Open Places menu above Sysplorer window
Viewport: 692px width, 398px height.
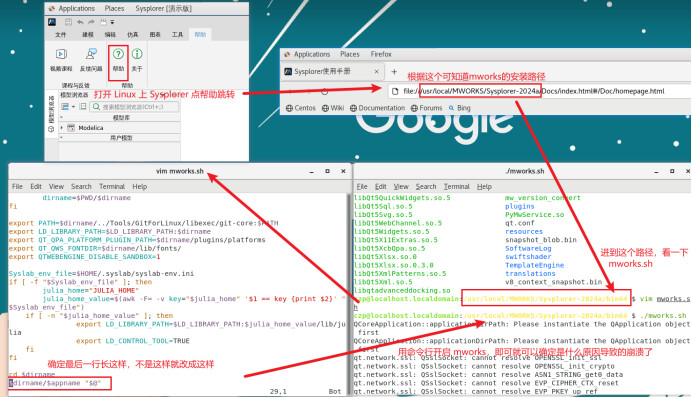pyautogui.click(x=114, y=8)
